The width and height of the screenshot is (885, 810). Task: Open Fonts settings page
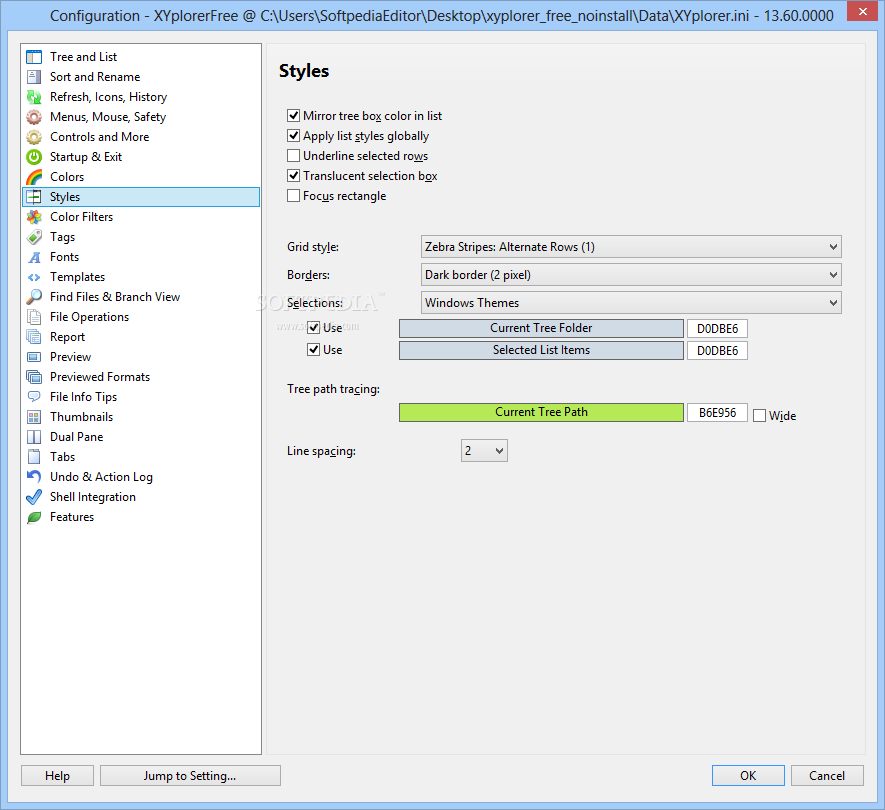[x=141, y=257]
